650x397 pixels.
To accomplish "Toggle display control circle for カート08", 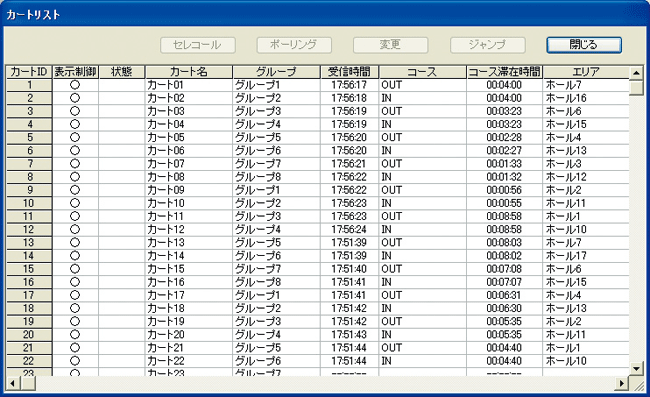I will pyautogui.click(x=75, y=177).
